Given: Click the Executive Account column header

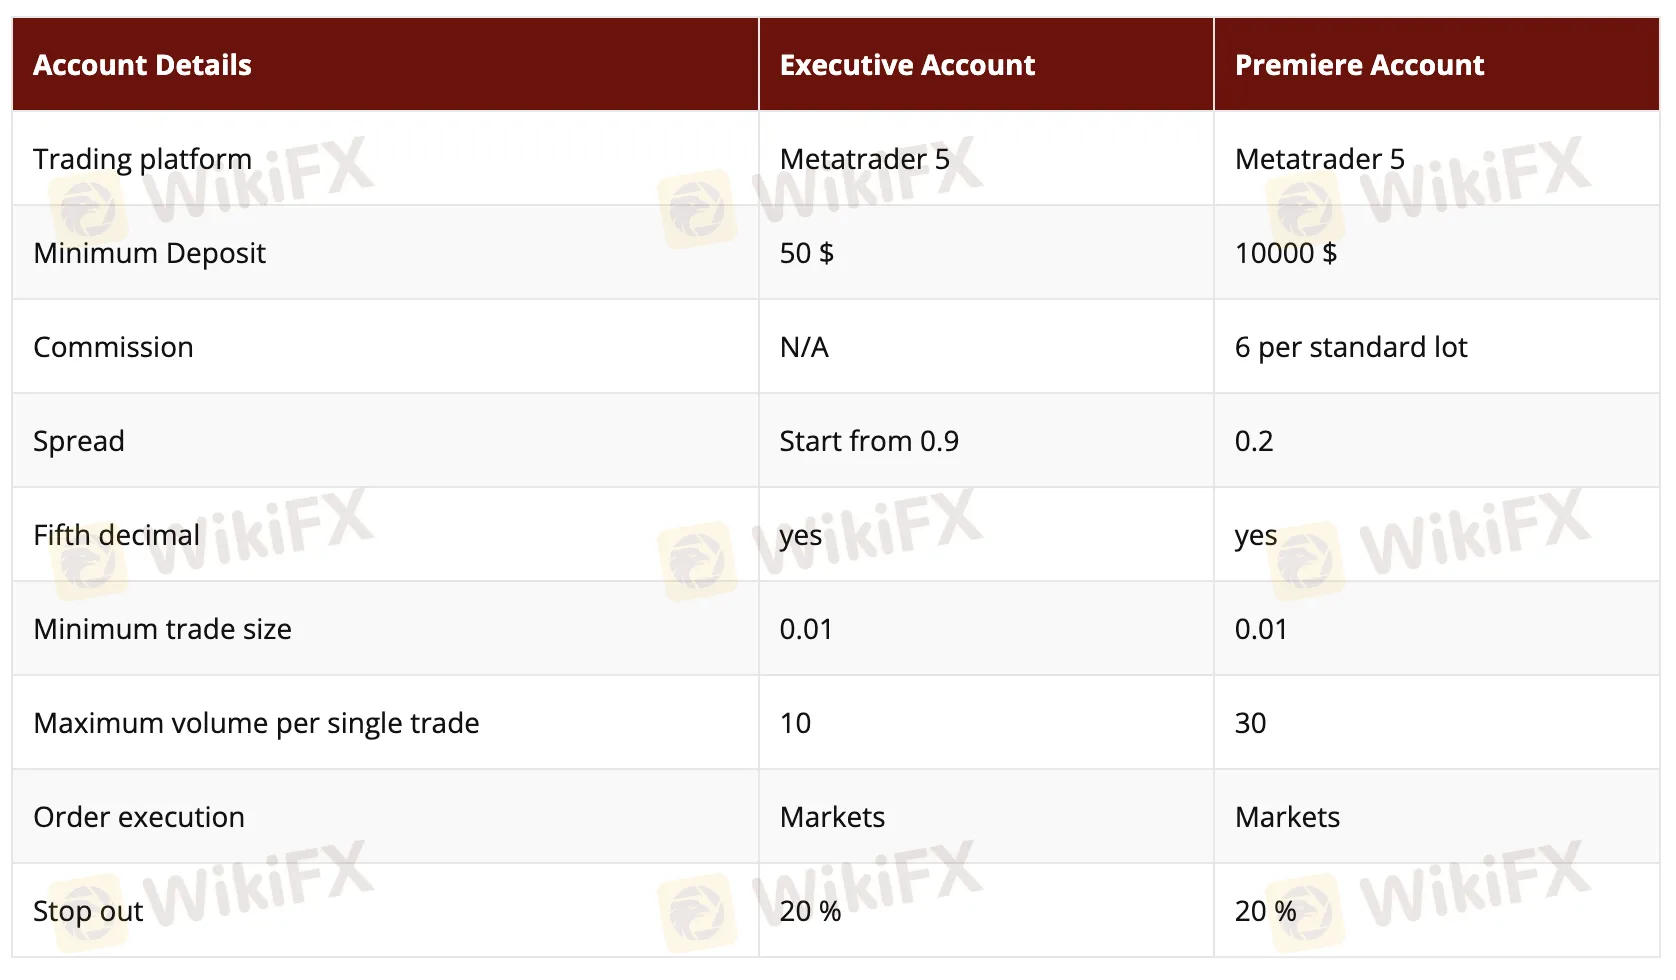Looking at the screenshot, I should pos(907,65).
